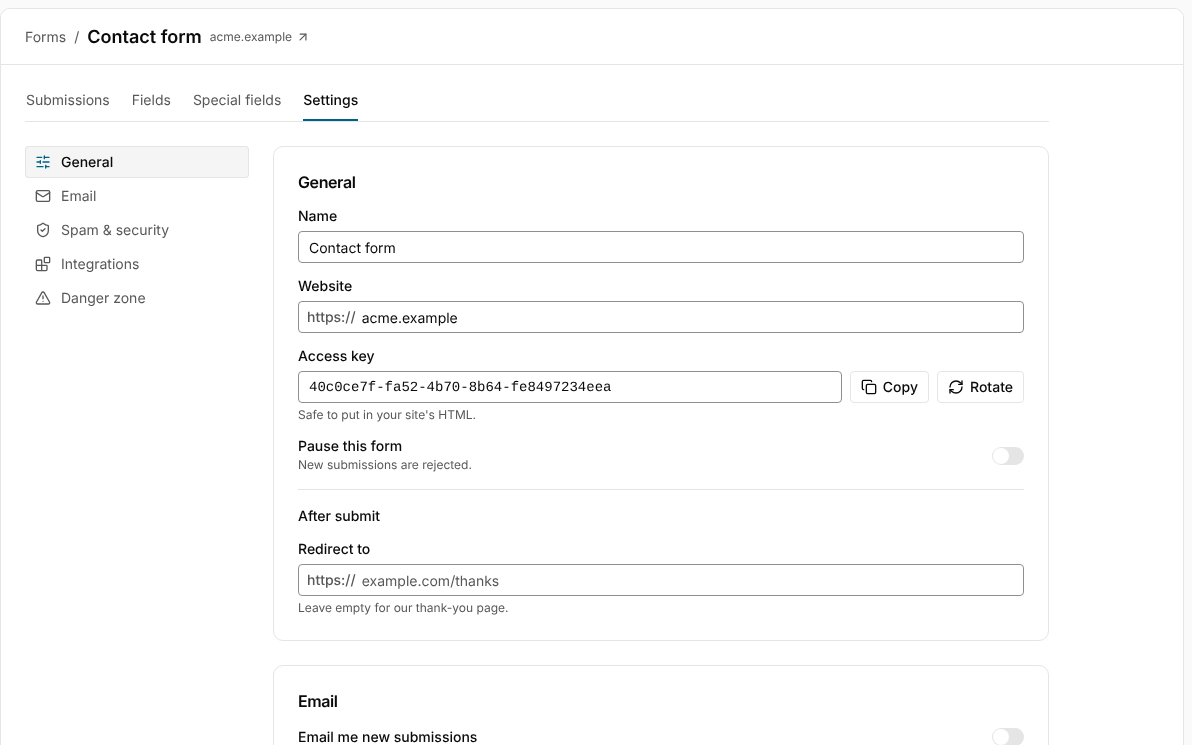1192x745 pixels.
Task: Select the Settings tab
Action: pos(331,100)
